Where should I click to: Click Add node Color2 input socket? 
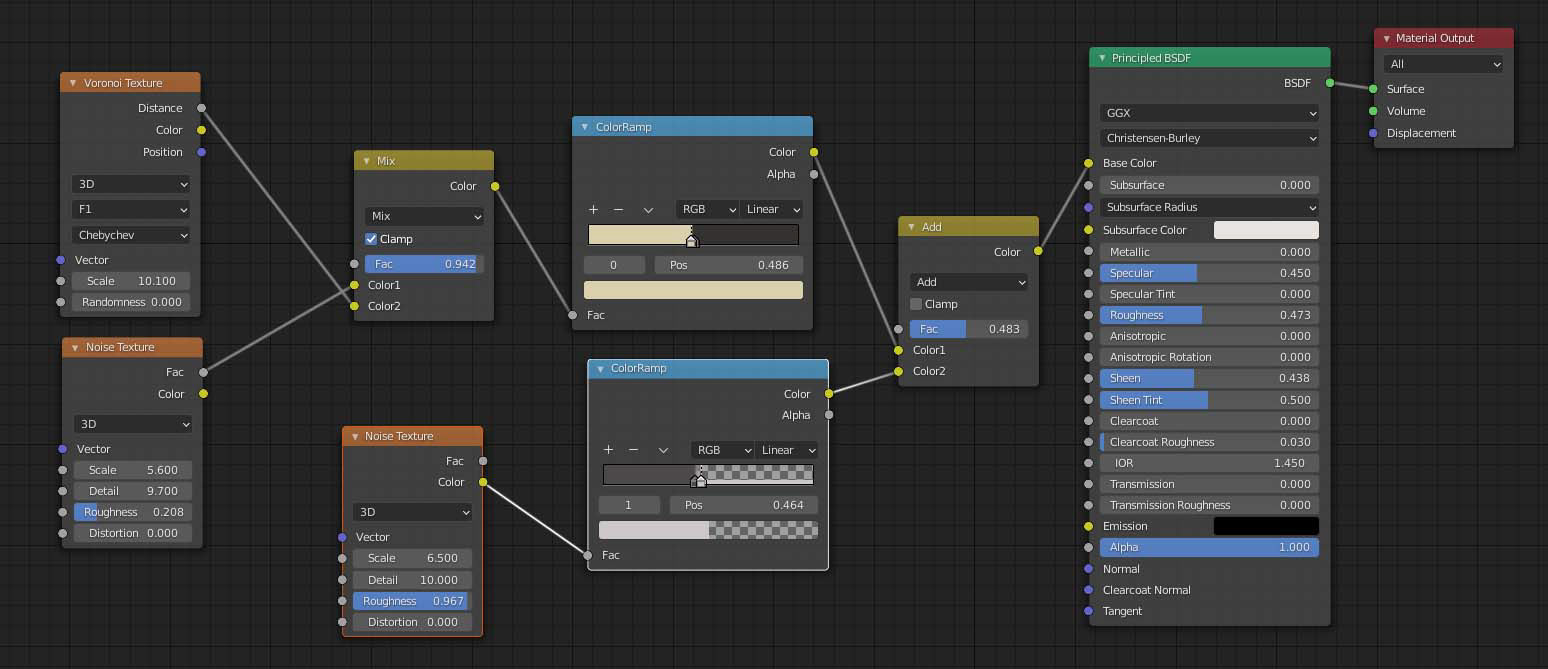(x=899, y=371)
